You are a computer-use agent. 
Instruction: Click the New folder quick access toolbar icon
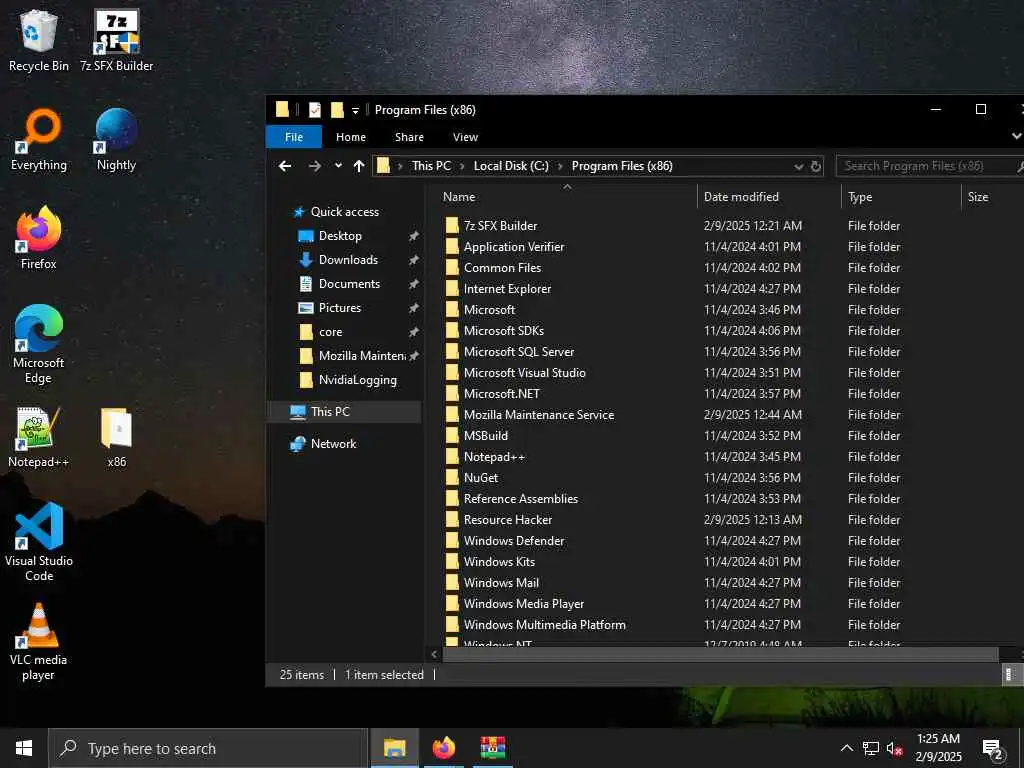337,110
